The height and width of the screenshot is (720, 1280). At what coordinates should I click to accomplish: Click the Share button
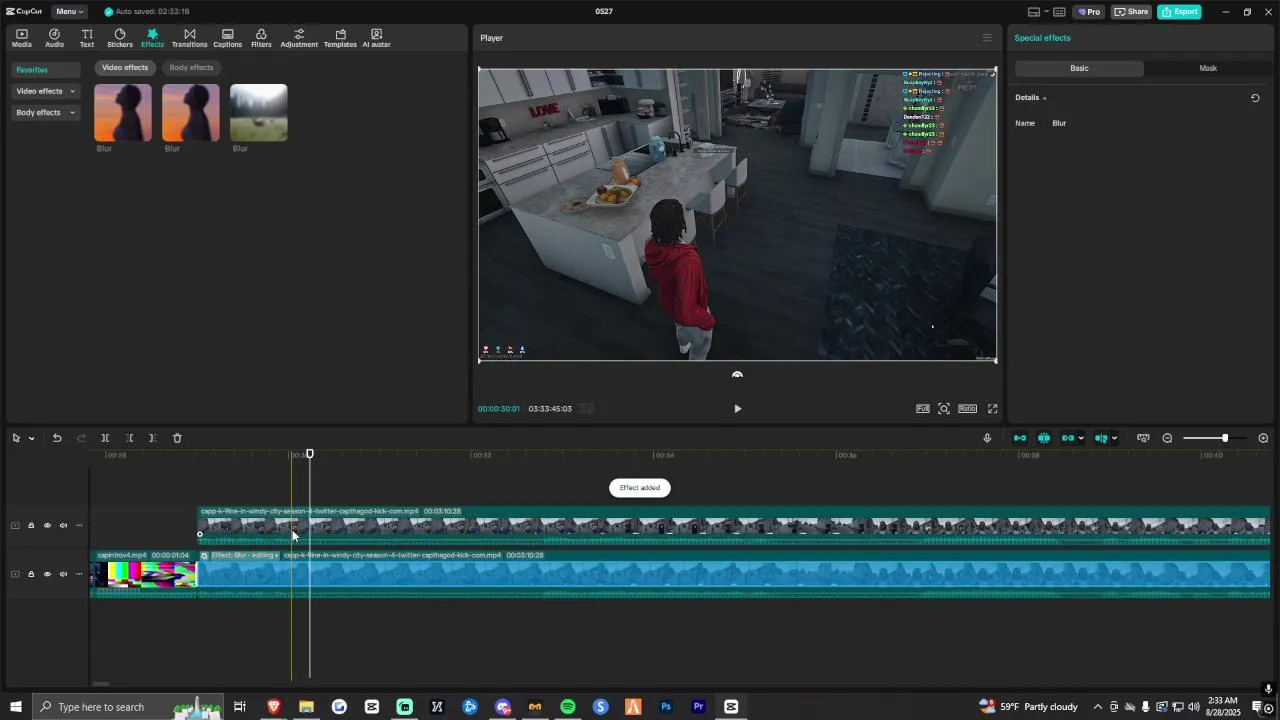point(1131,12)
